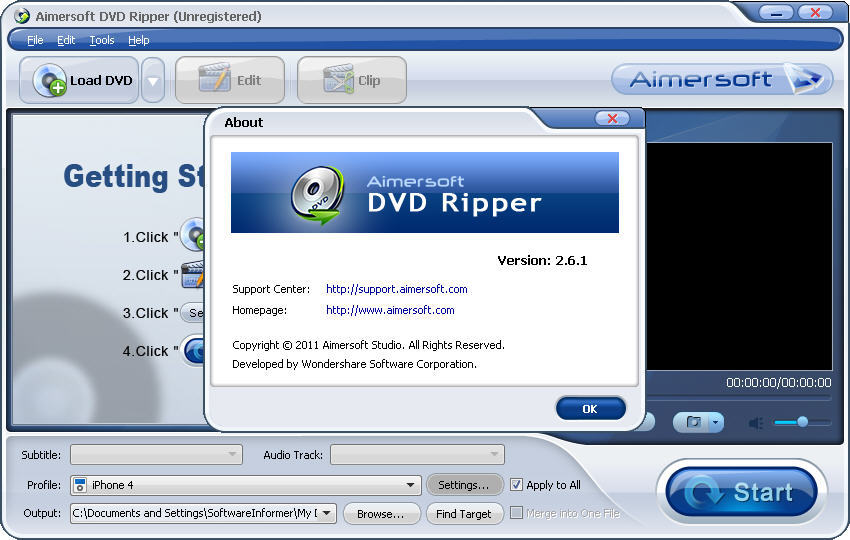Open the Edit menu
Image resolution: width=850 pixels, height=540 pixels.
66,40
